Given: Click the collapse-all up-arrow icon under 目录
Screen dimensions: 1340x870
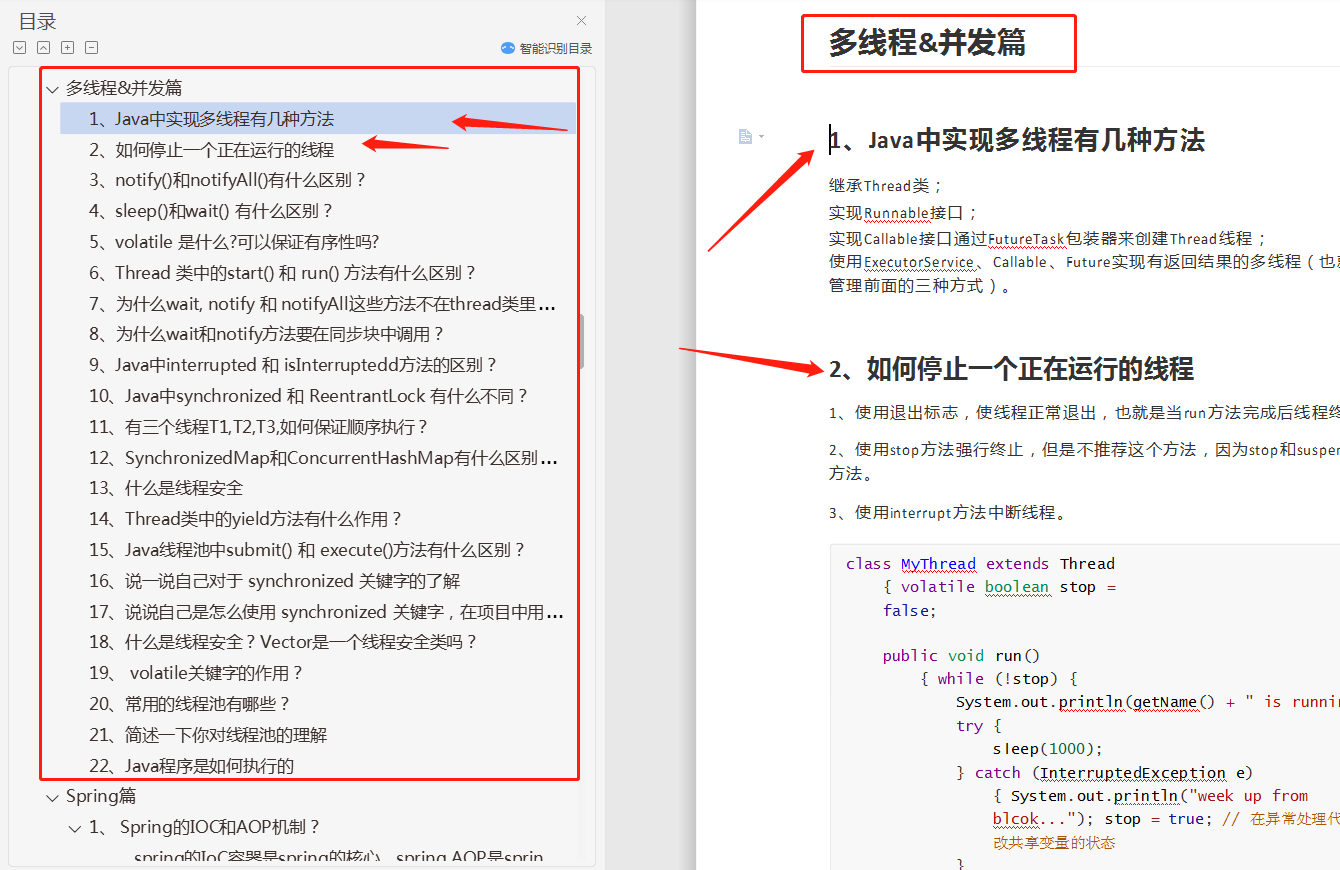Looking at the screenshot, I should pyautogui.click(x=43, y=47).
